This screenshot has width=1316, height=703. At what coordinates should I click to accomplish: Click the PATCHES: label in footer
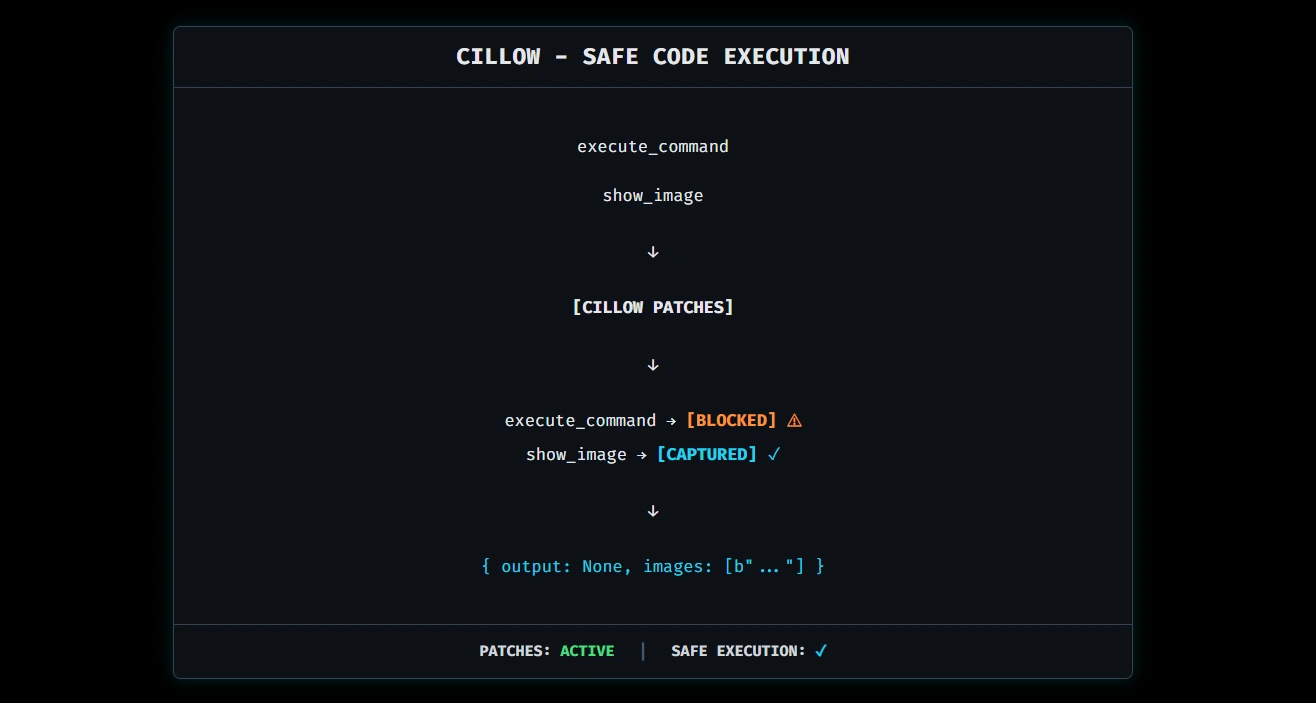point(515,651)
